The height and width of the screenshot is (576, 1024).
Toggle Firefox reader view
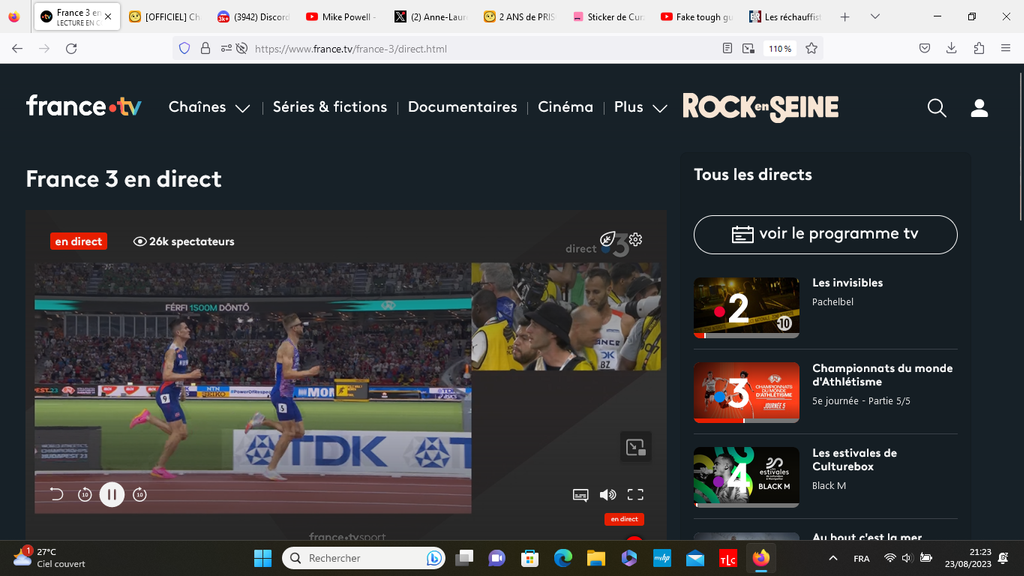[x=727, y=48]
